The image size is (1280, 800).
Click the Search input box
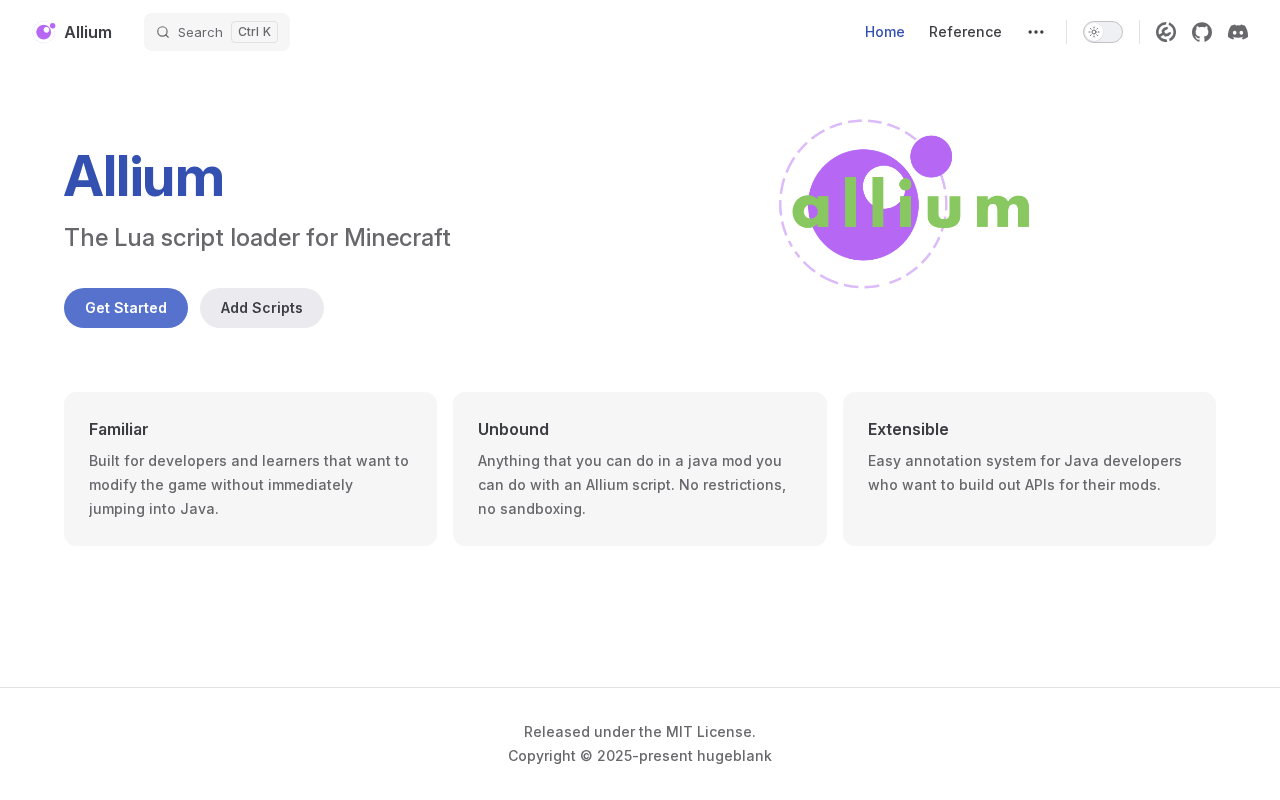click(x=200, y=32)
